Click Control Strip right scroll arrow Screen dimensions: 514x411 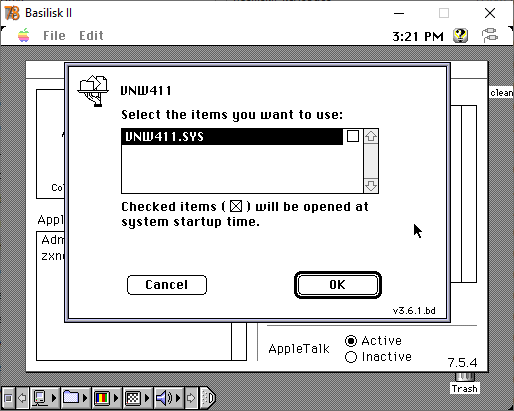(191, 398)
